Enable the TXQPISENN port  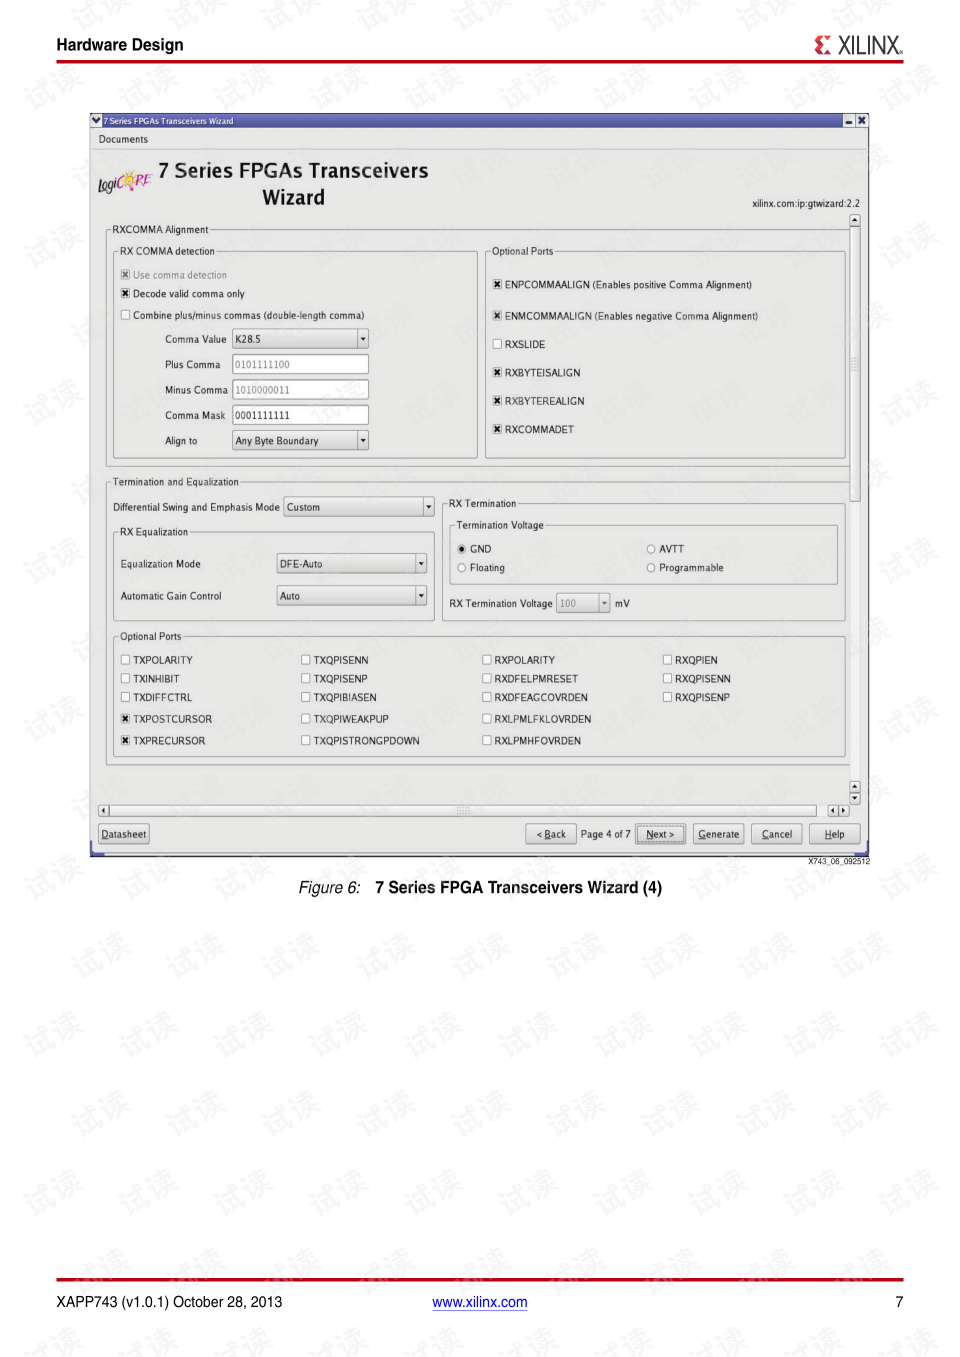pos(306,660)
